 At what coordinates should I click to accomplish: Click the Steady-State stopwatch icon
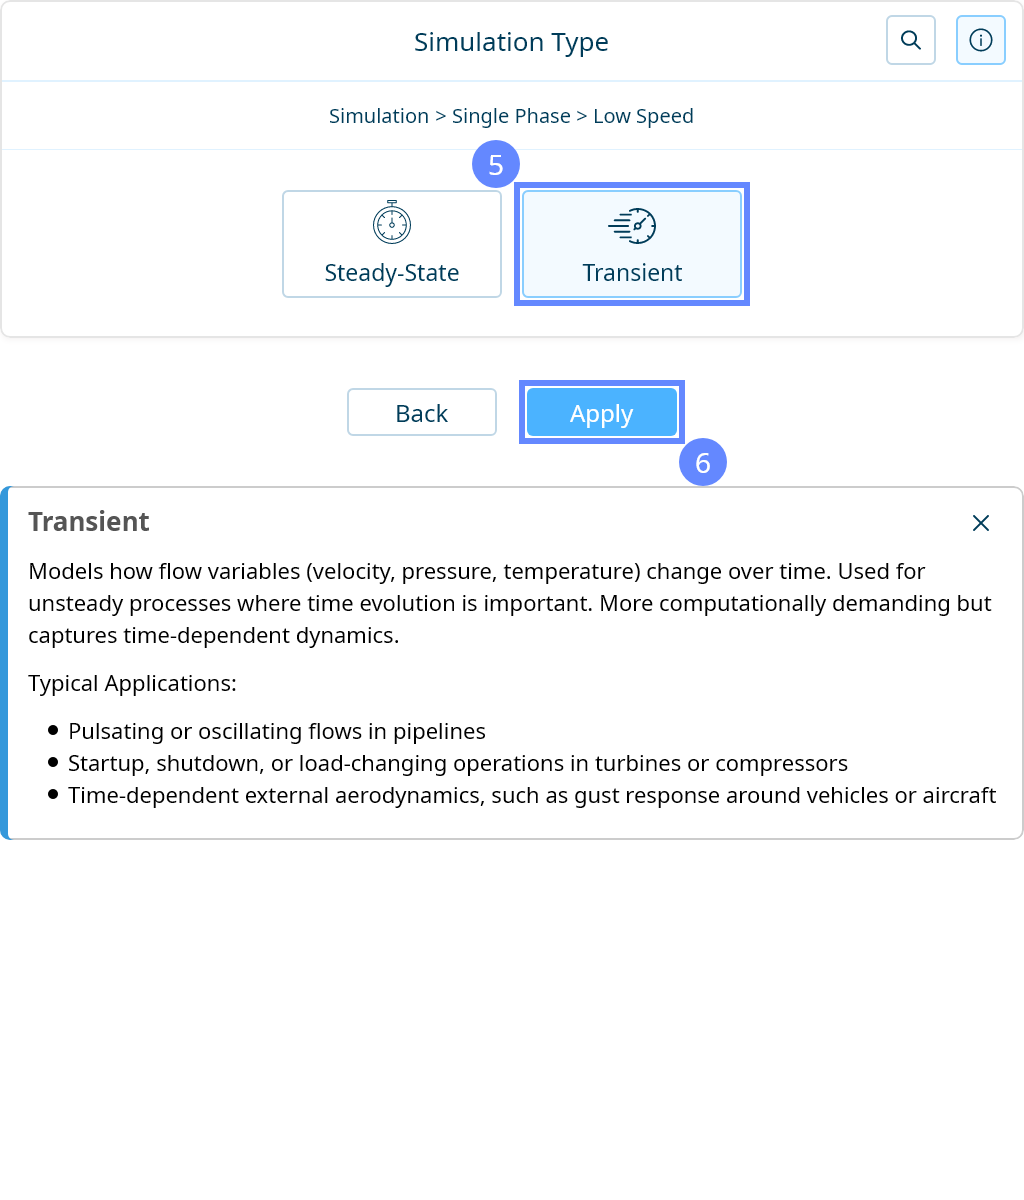[x=391, y=222]
